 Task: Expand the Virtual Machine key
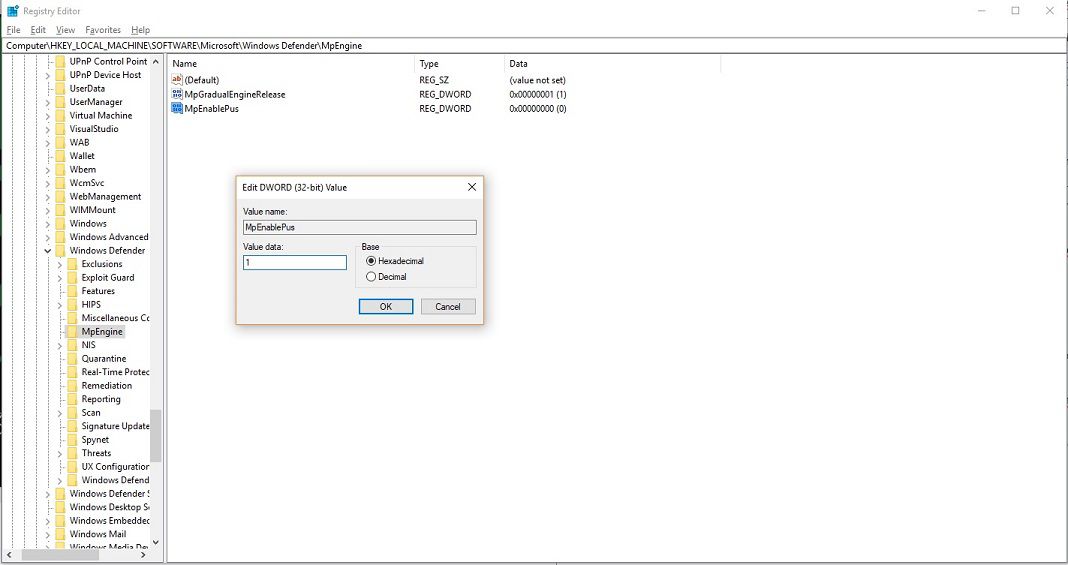[x=48, y=116]
